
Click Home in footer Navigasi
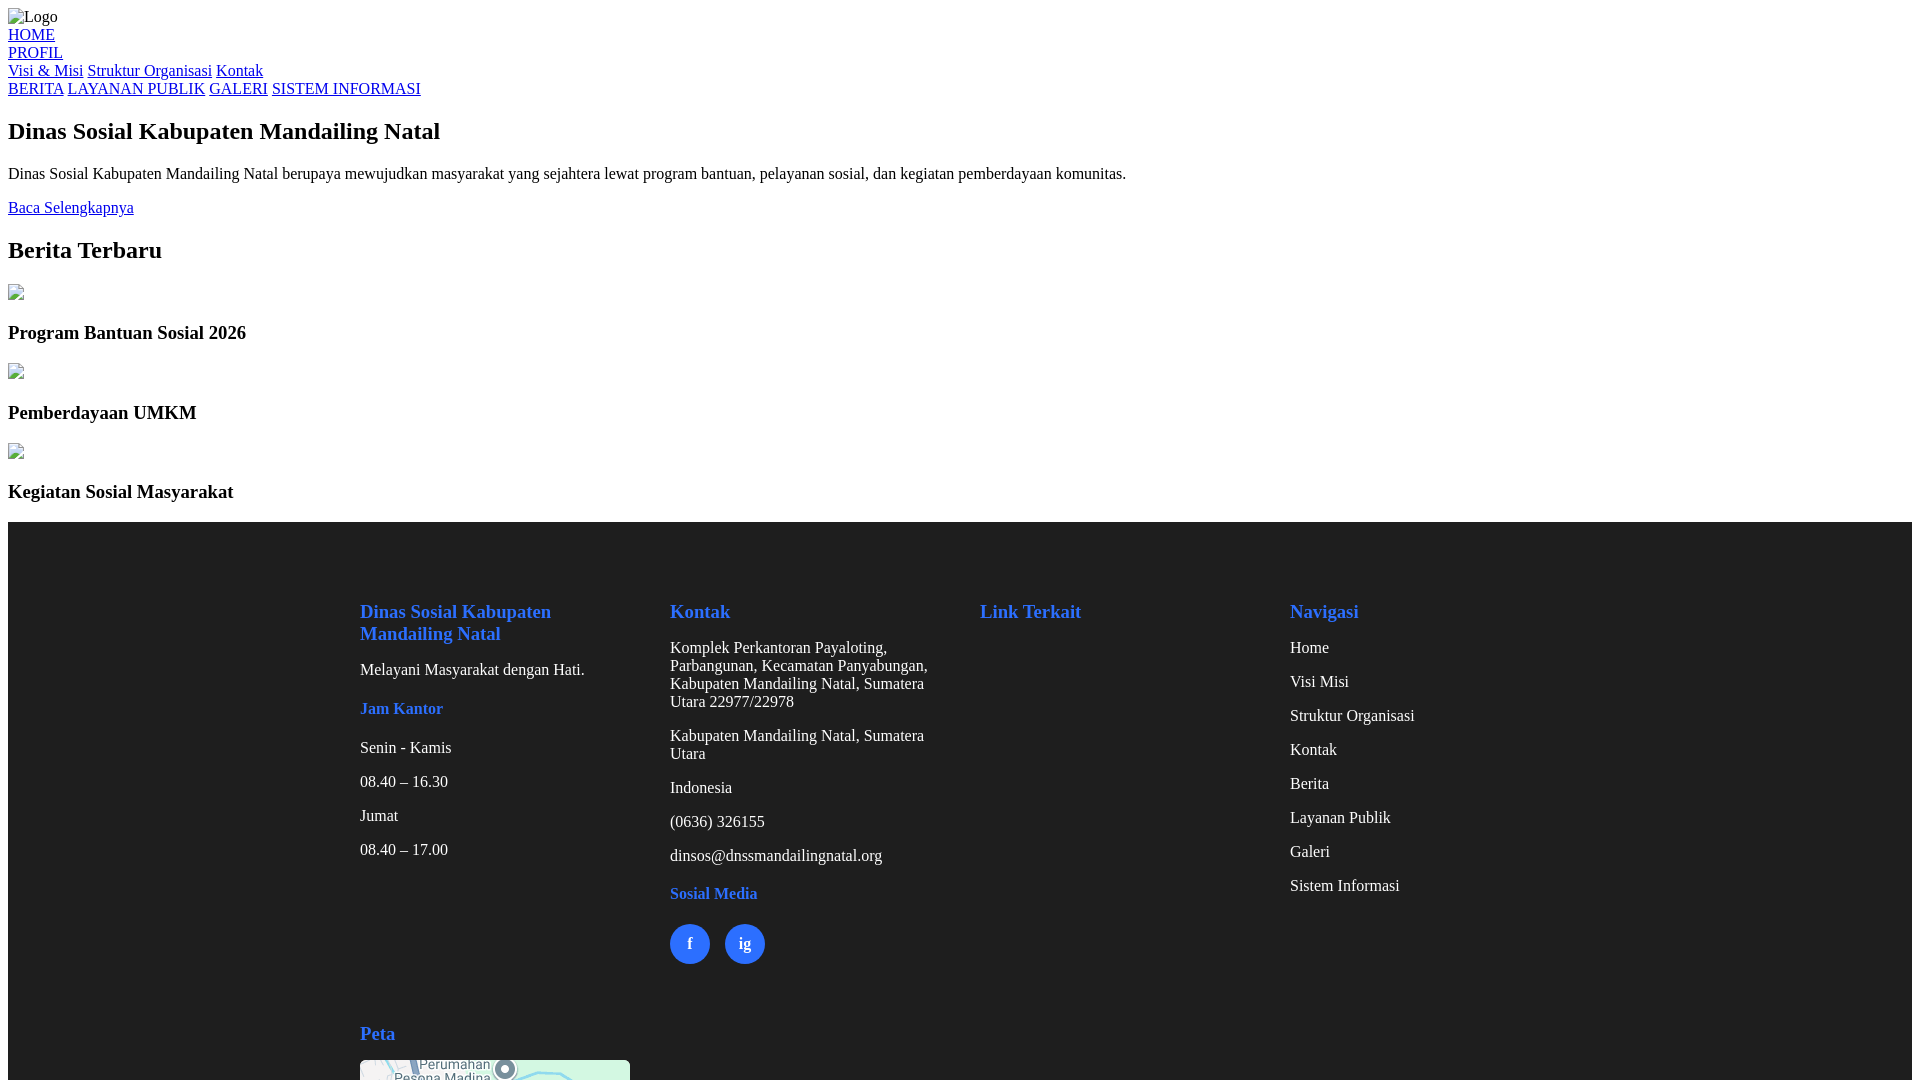click(1309, 648)
